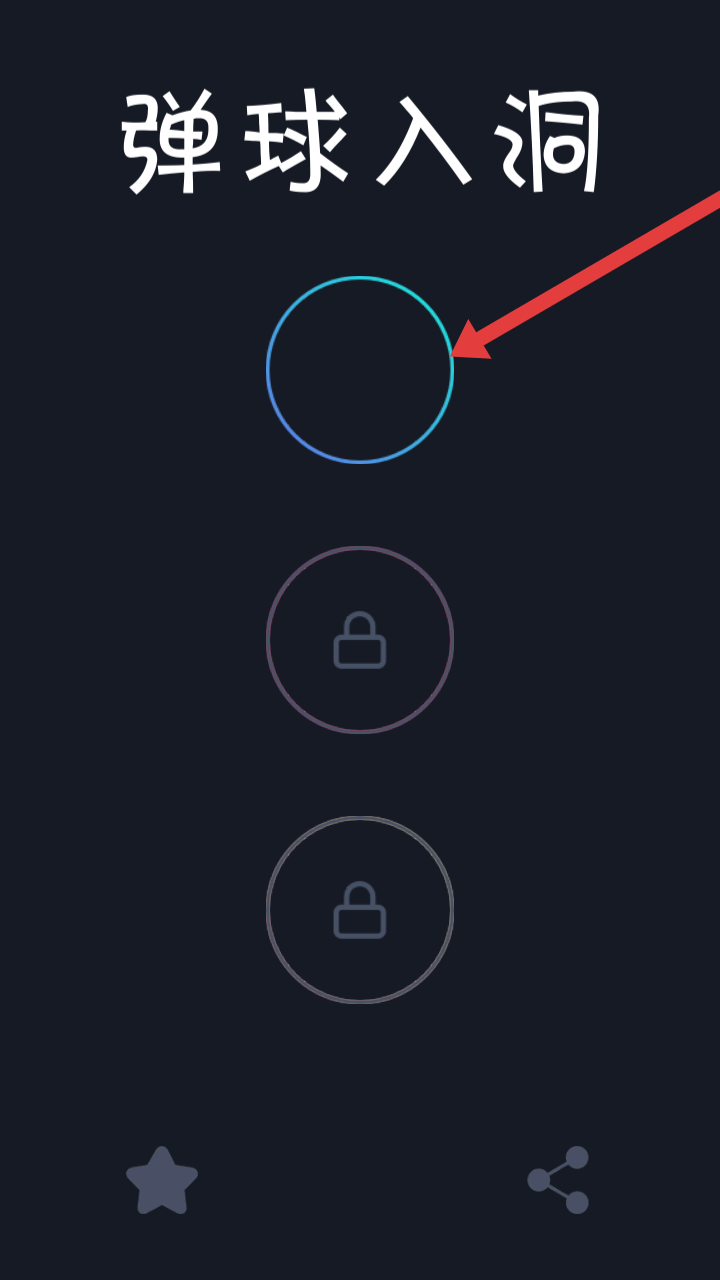Click the character 入 in the title
Screen dimensions: 720x1280
tap(423, 142)
